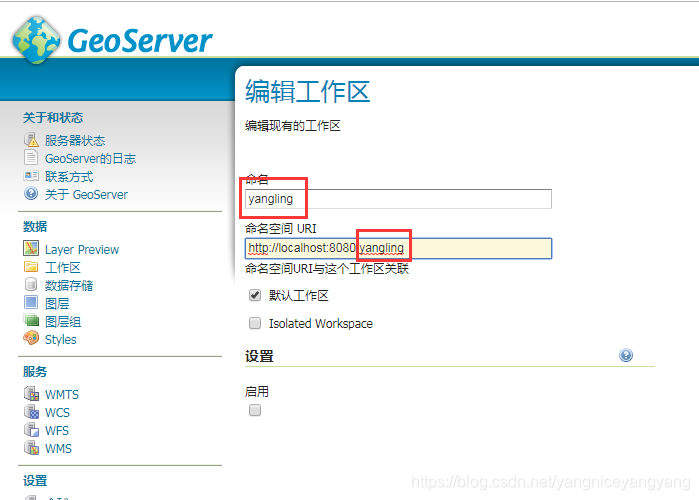The image size is (699, 500).
Task: Click the 服务 sidebar heading
Action: [x=35, y=372]
